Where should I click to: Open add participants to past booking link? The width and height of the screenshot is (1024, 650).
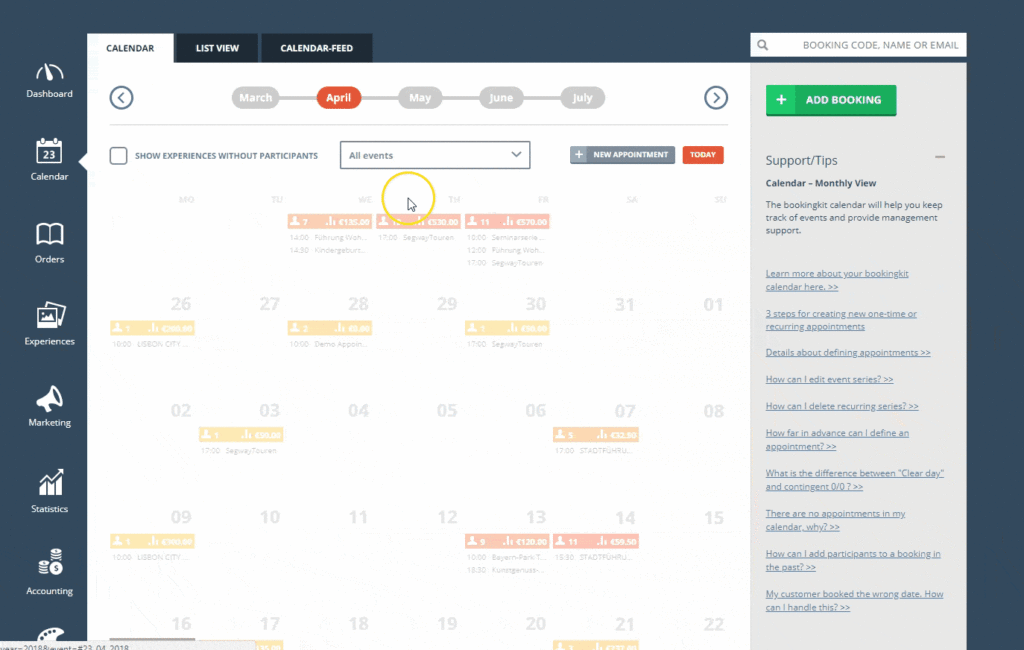point(853,561)
